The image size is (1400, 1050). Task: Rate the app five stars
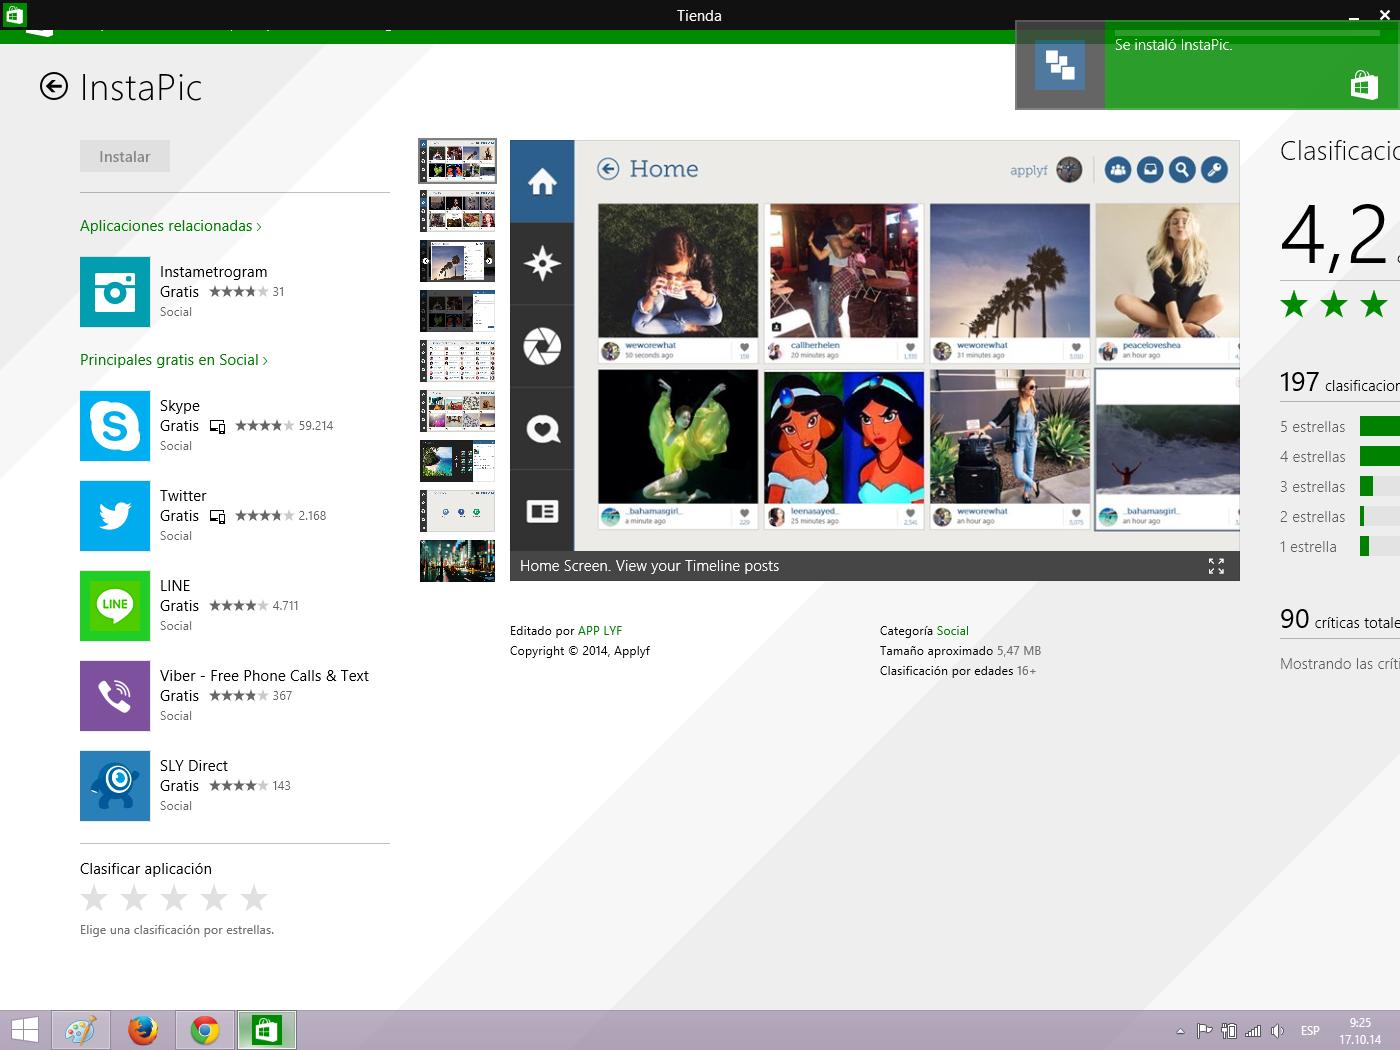pos(254,898)
